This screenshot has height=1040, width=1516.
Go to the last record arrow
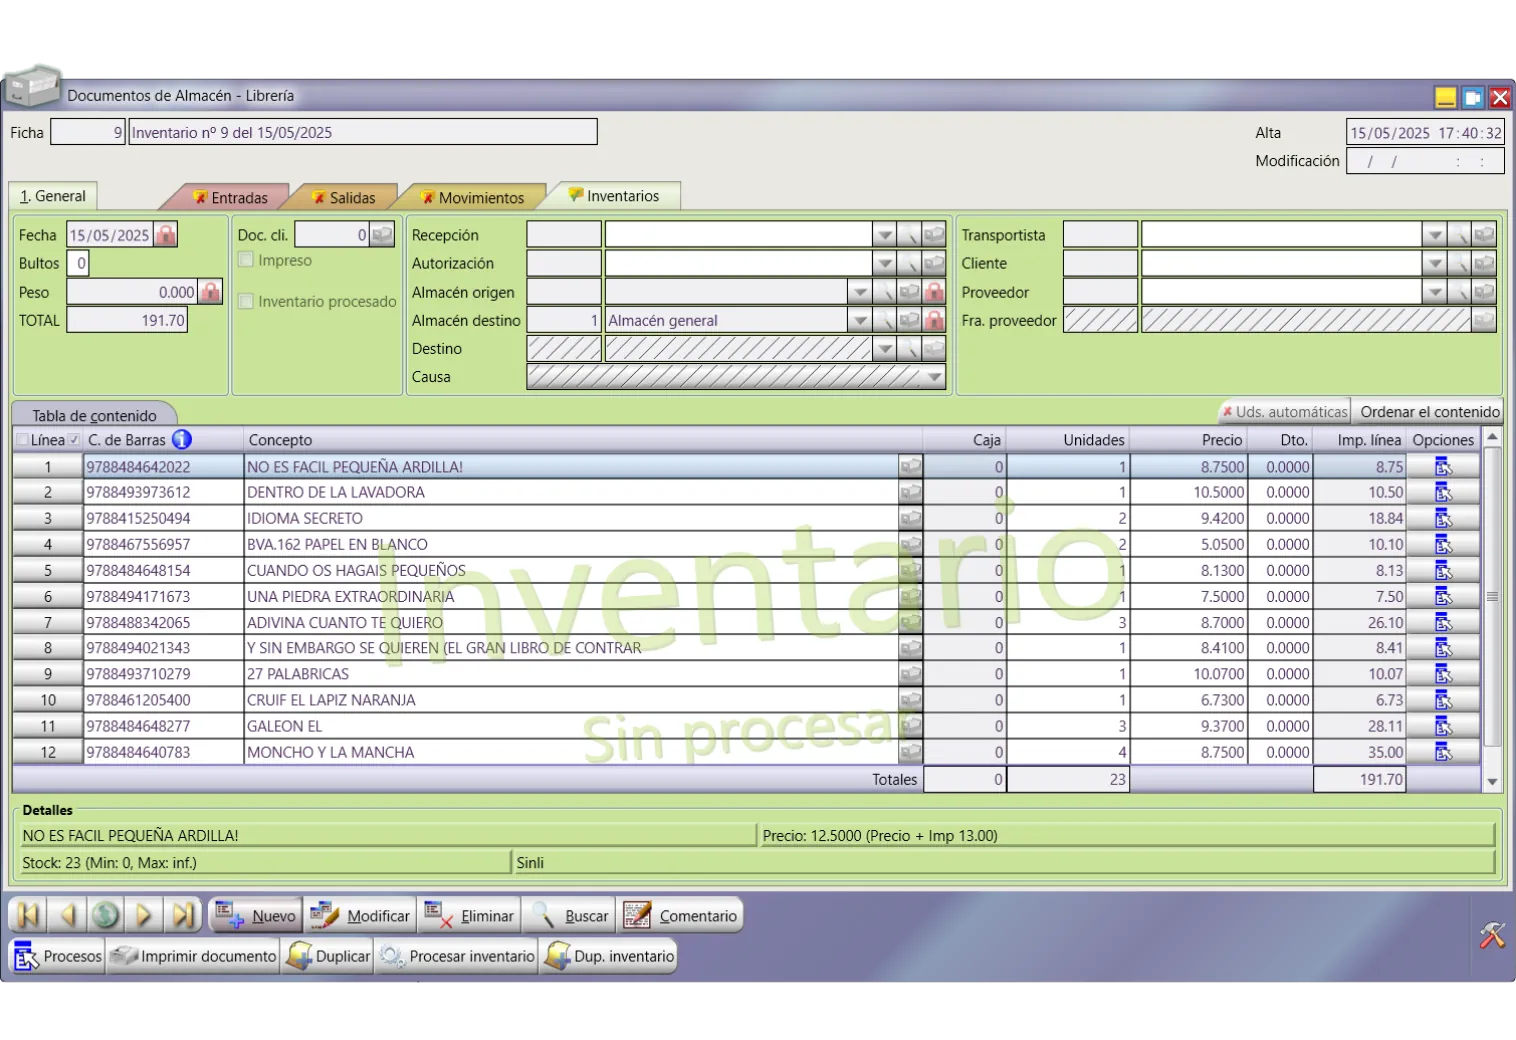182,915
